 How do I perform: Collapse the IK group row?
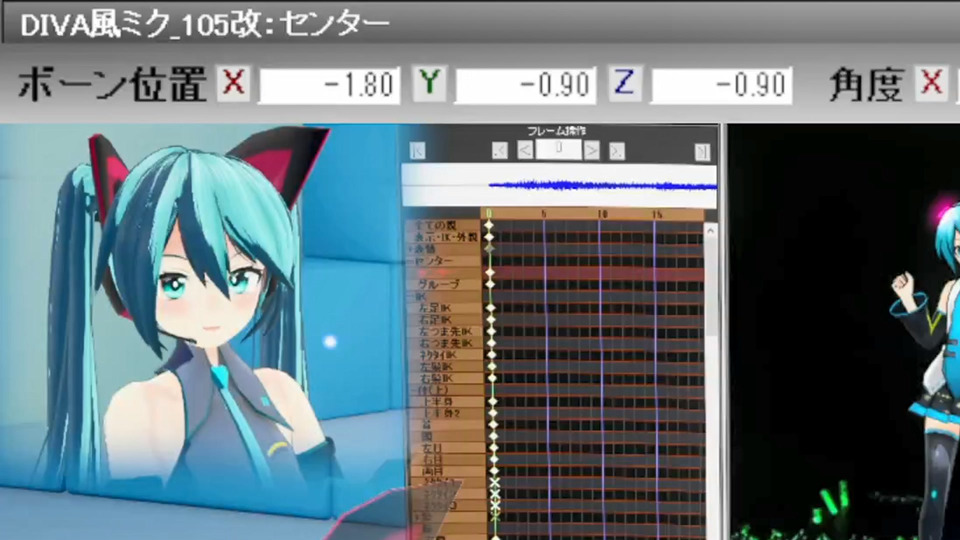point(443,296)
